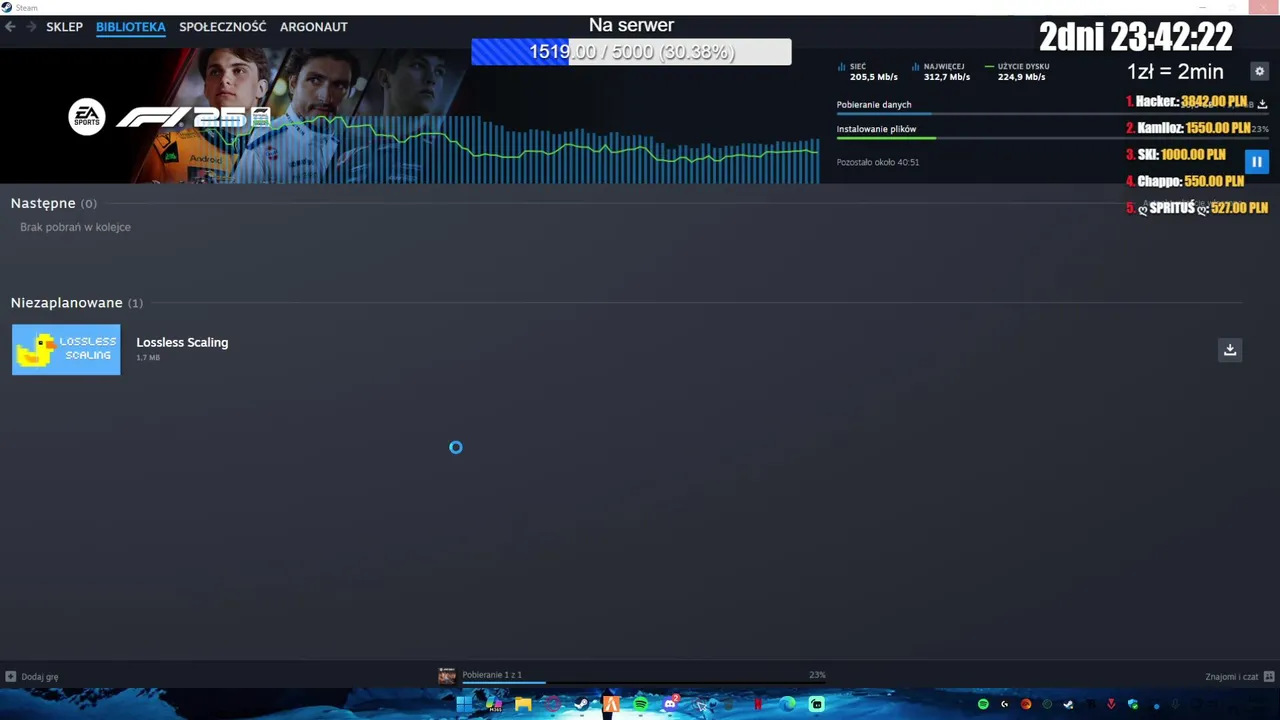1280x720 pixels.
Task: Click the bottom download progress bar
Action: (643, 683)
